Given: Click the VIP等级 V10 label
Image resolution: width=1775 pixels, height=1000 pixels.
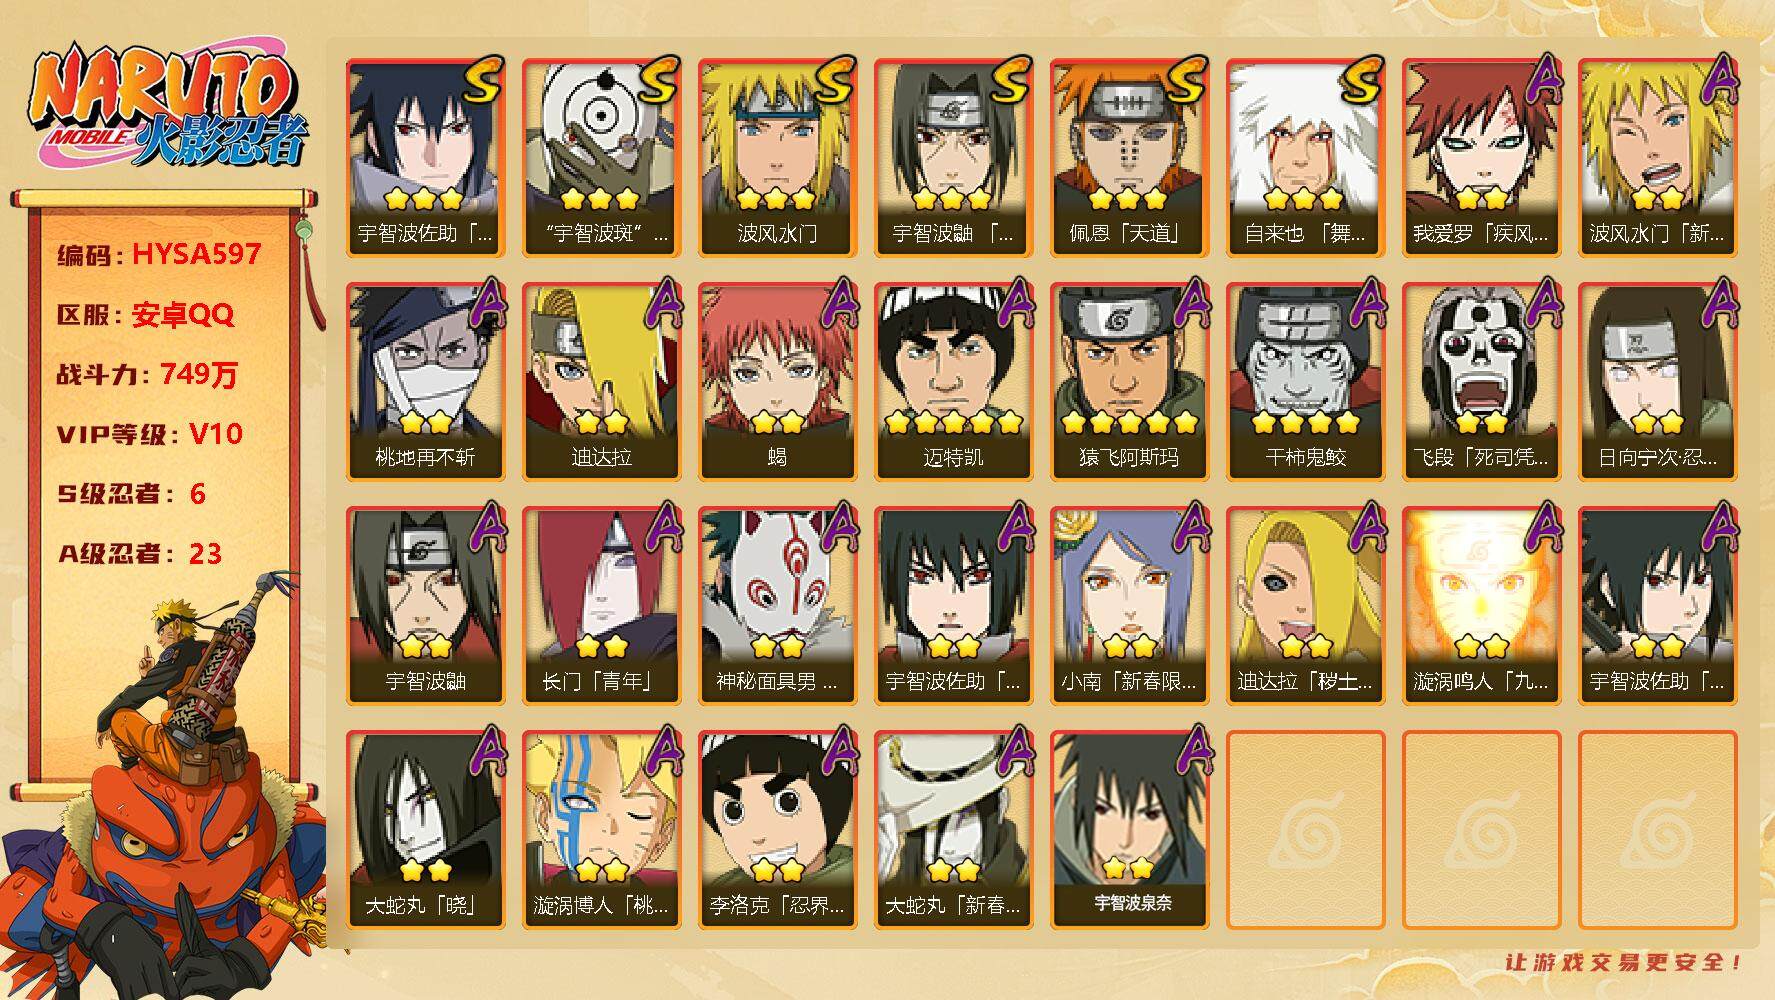Looking at the screenshot, I should pyautogui.click(x=150, y=434).
